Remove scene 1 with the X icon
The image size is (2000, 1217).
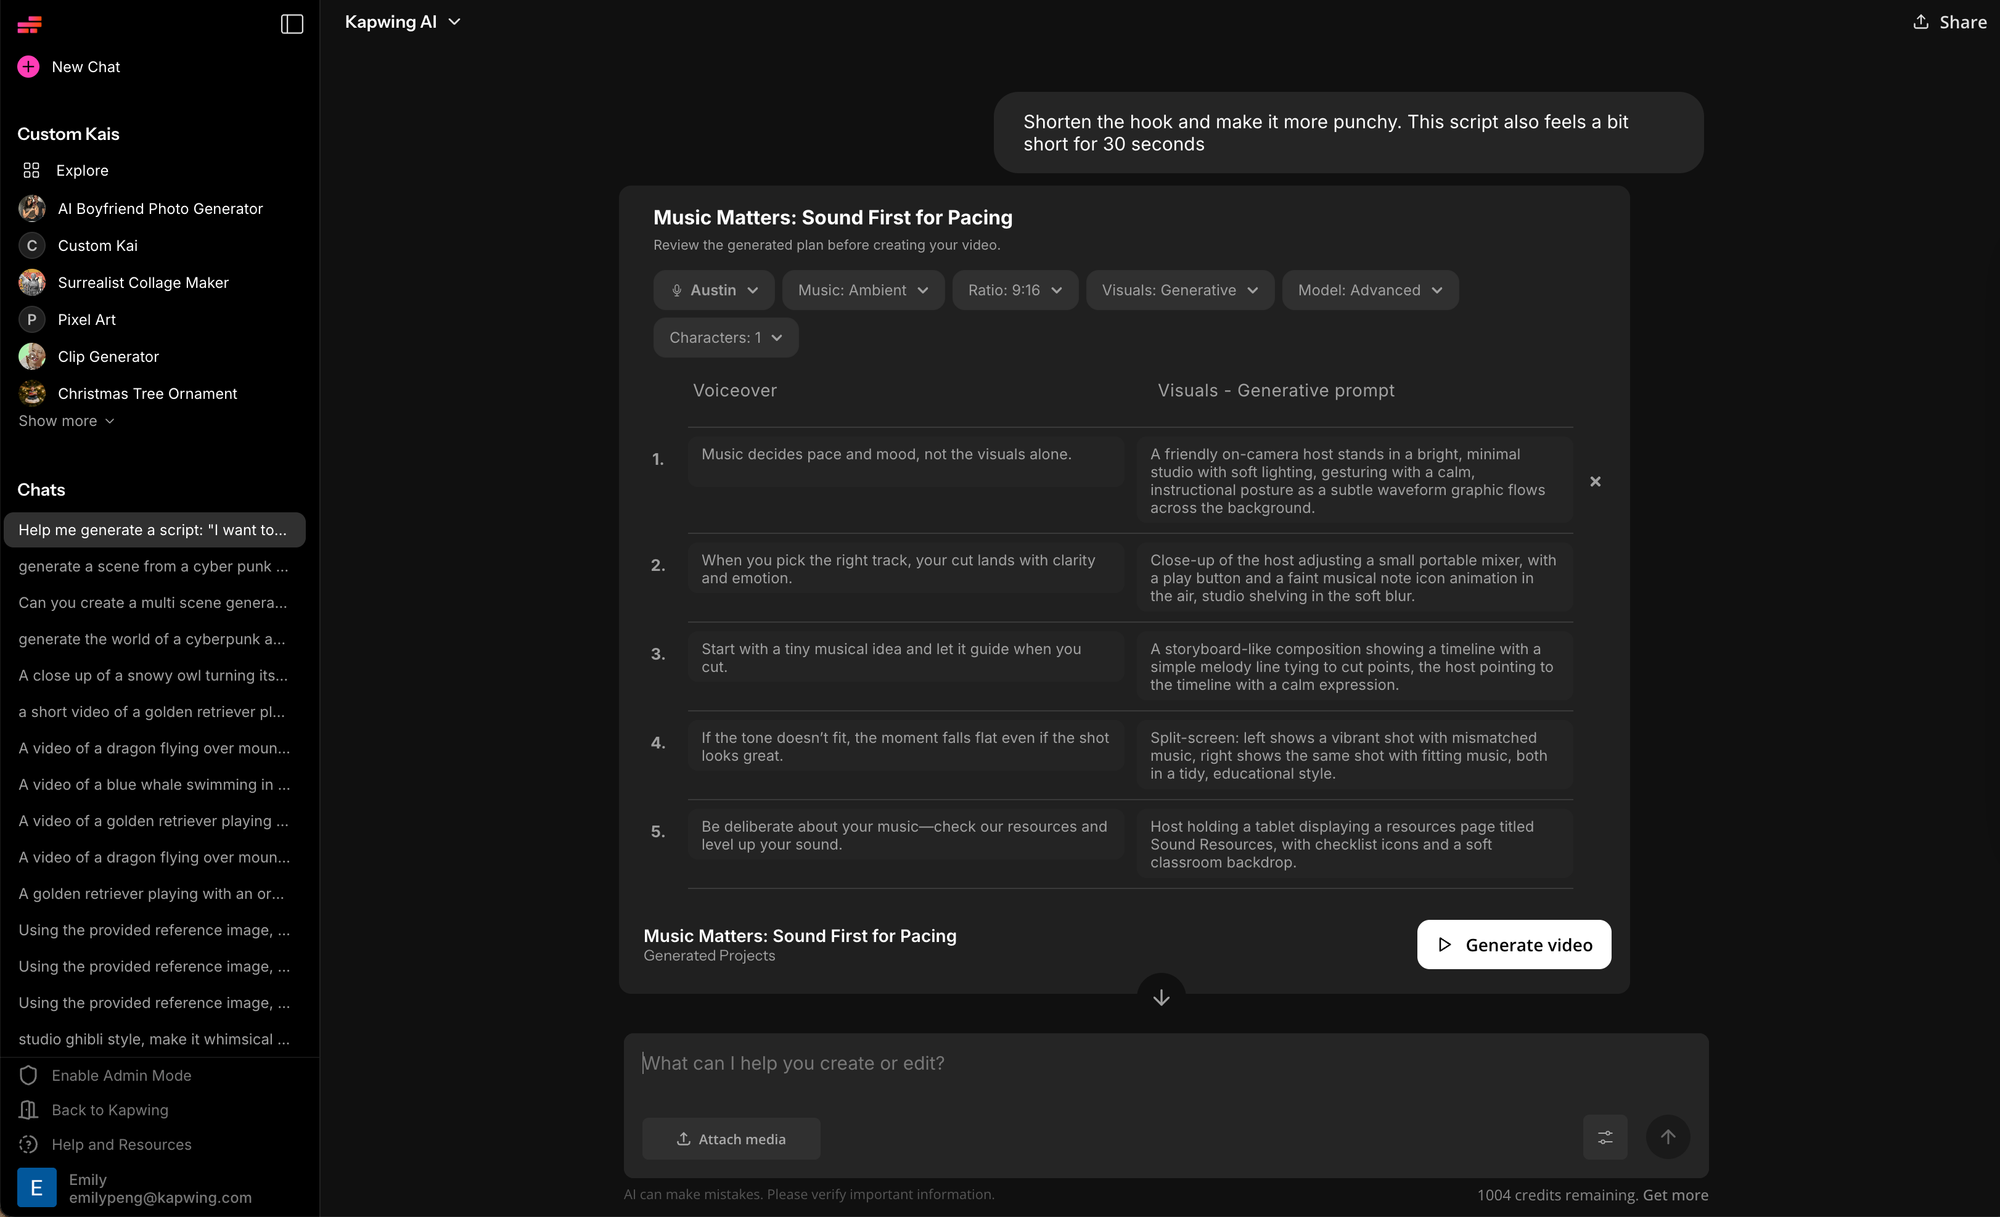pyautogui.click(x=1595, y=482)
